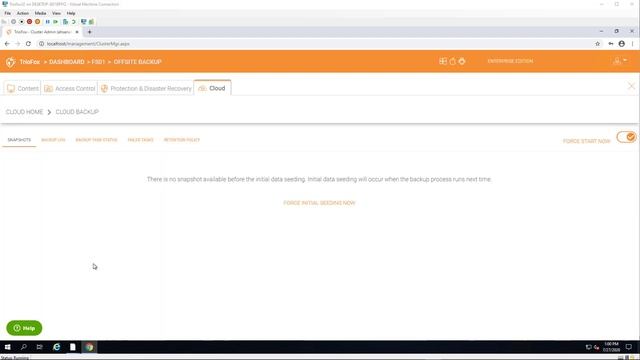The height and width of the screenshot is (360, 640).
Task: Click Force Initial Seeding Now link
Action: (319, 203)
